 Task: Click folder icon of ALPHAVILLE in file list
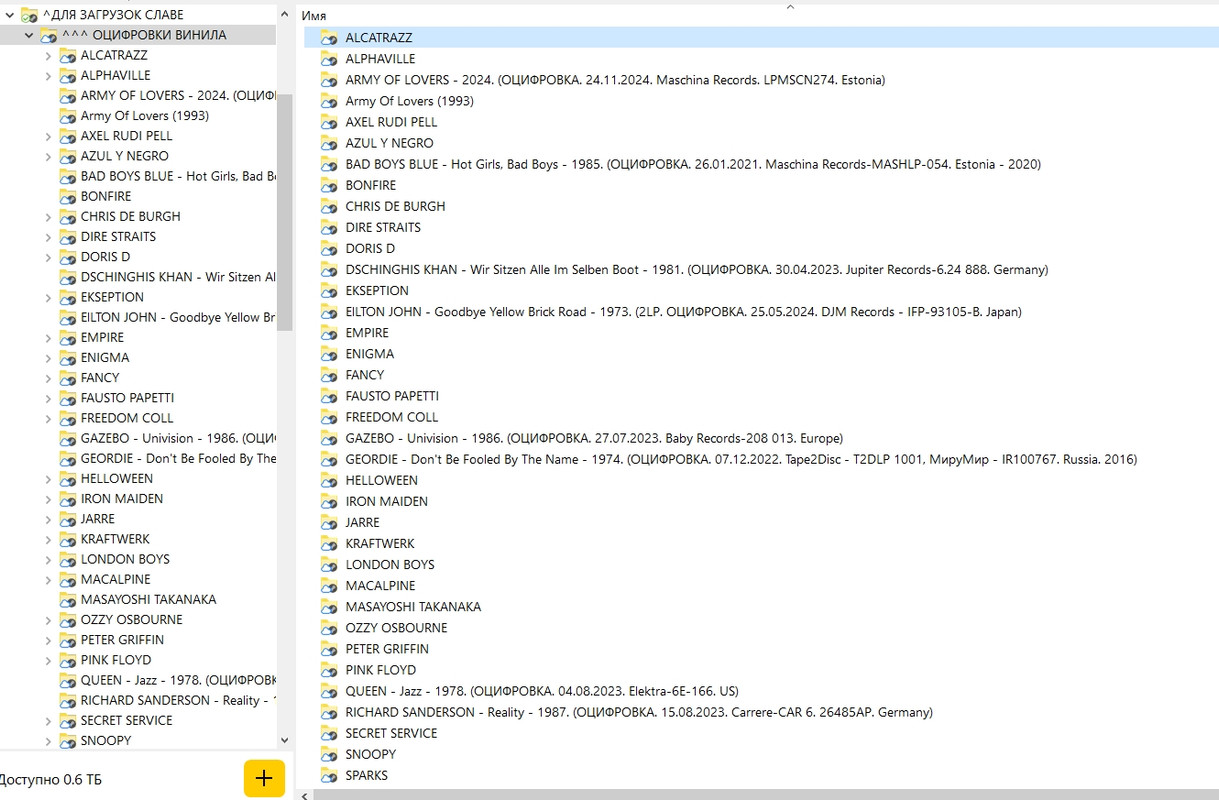pos(329,59)
